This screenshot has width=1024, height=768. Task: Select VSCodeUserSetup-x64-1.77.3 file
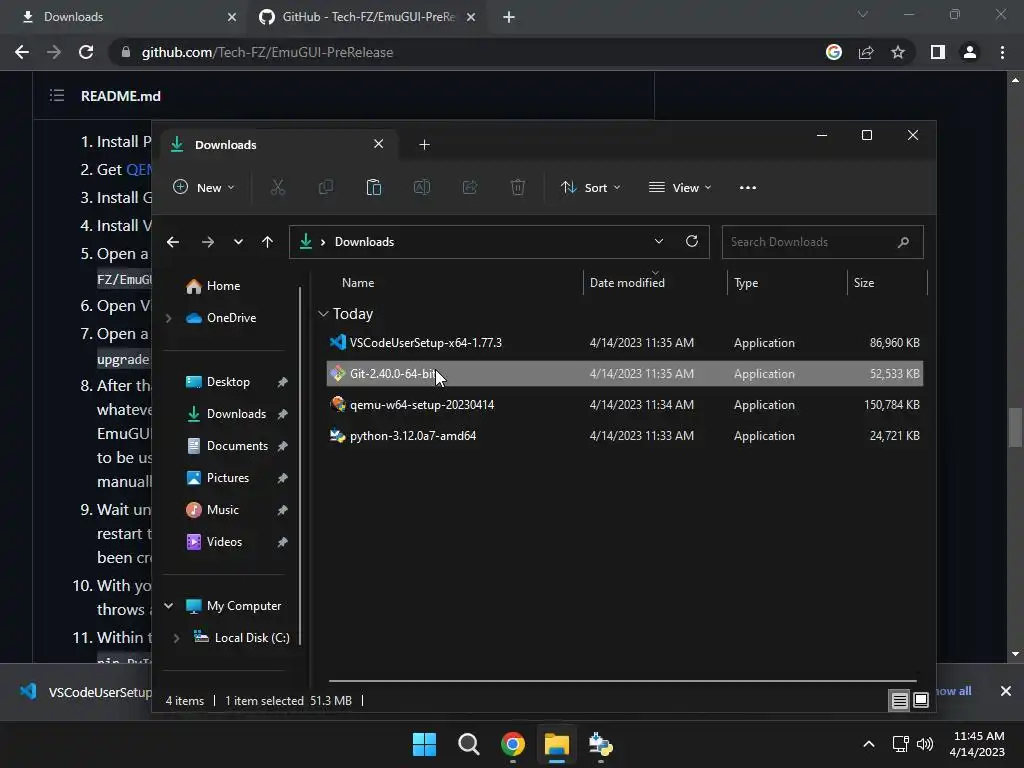(x=625, y=343)
